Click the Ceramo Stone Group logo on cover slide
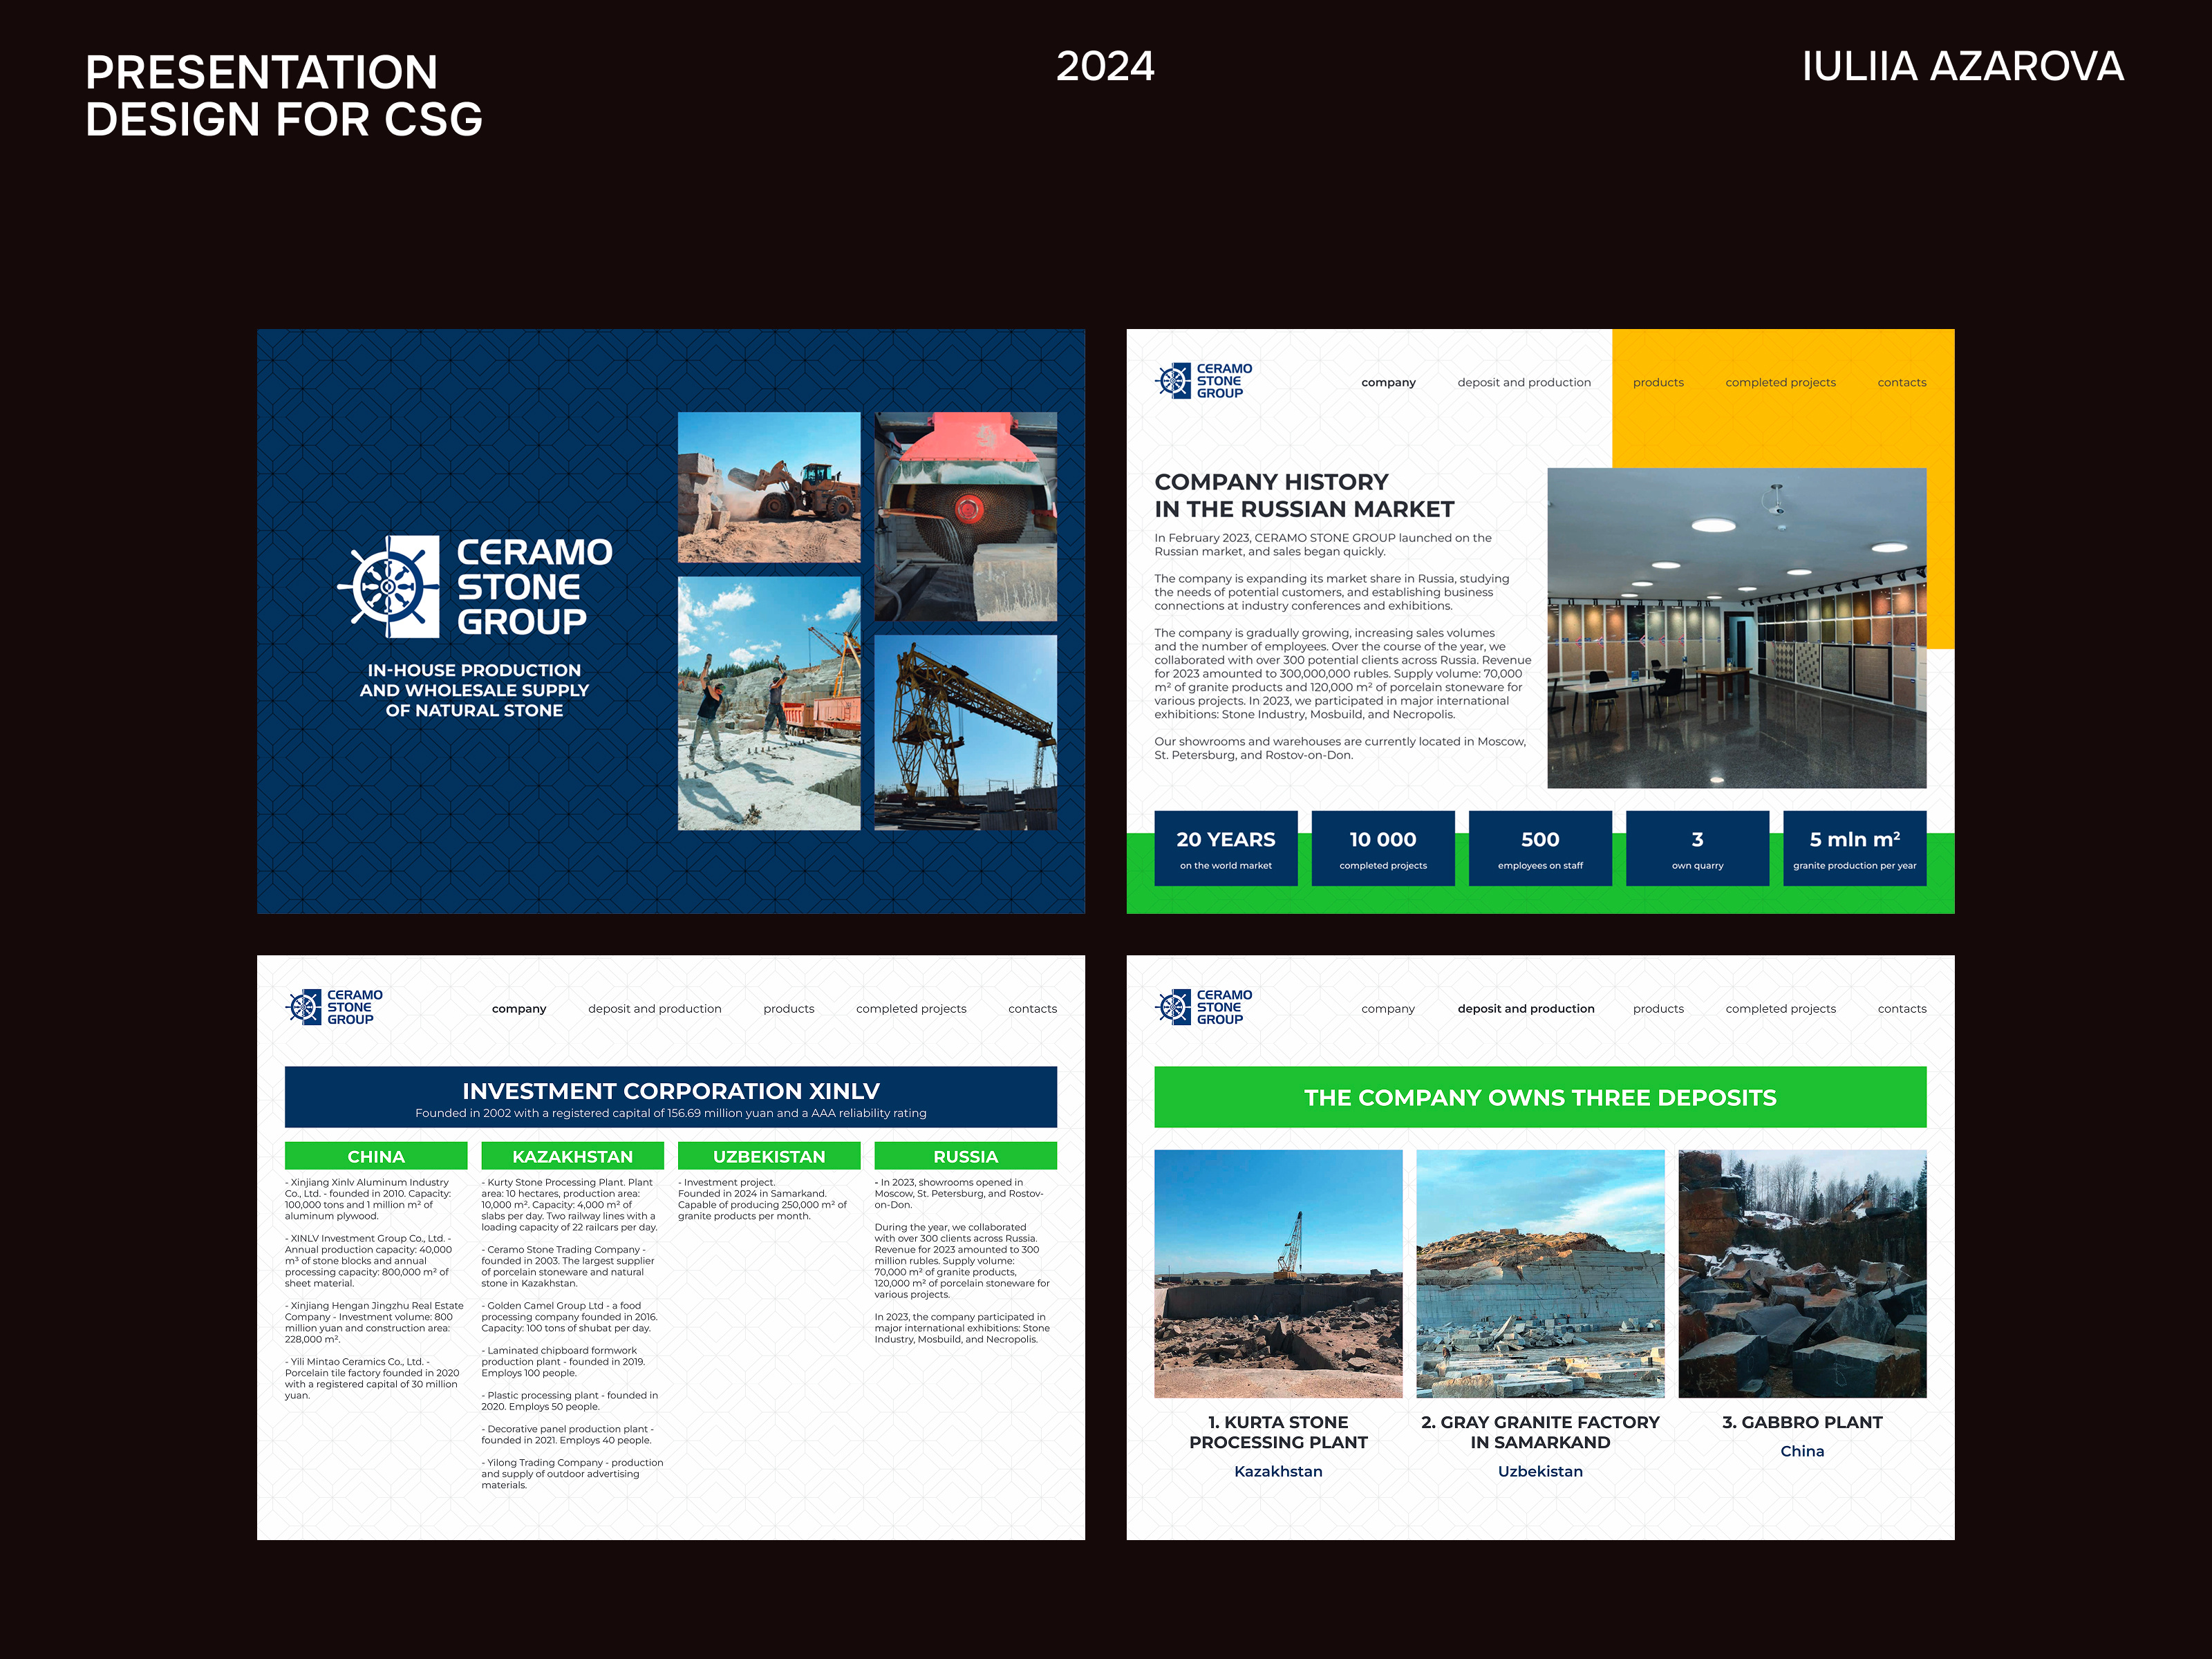The width and height of the screenshot is (2212, 1659). 475,587
